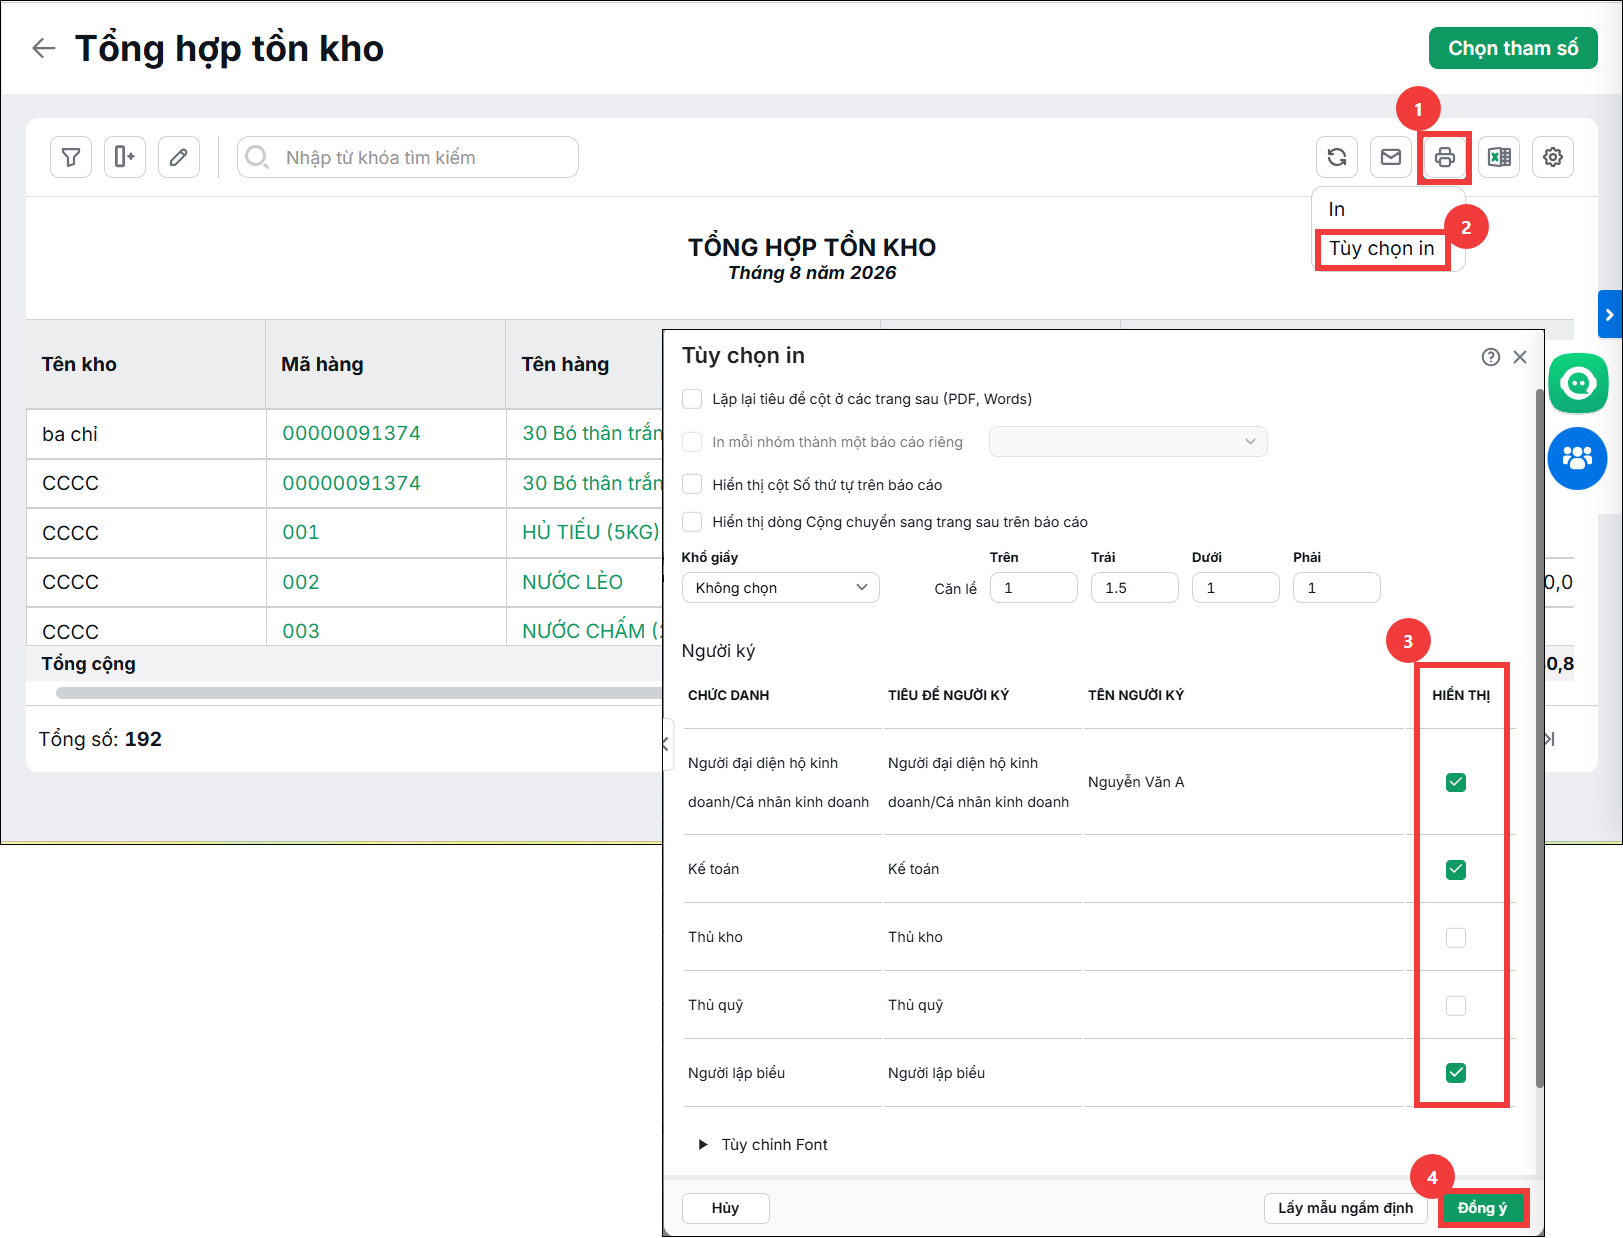This screenshot has width=1623, height=1238.
Task: Open the filter funnel icon
Action: pos(71,157)
